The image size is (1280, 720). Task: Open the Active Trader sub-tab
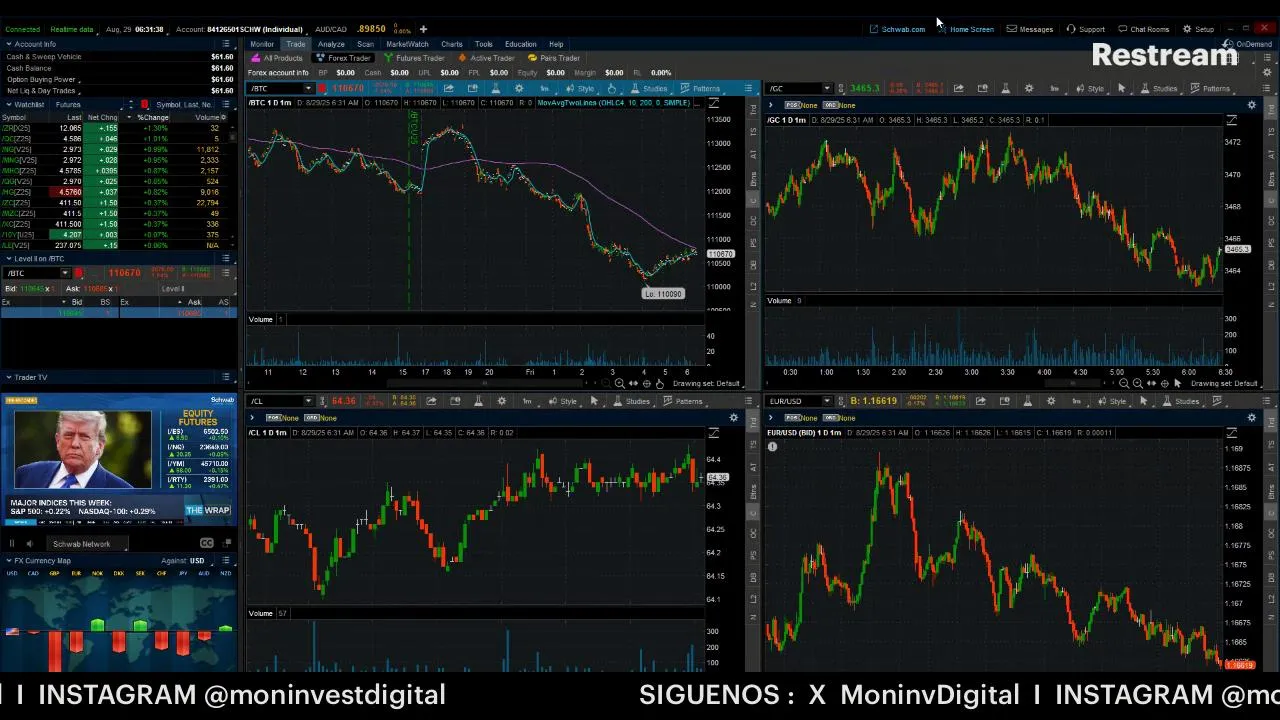point(486,58)
